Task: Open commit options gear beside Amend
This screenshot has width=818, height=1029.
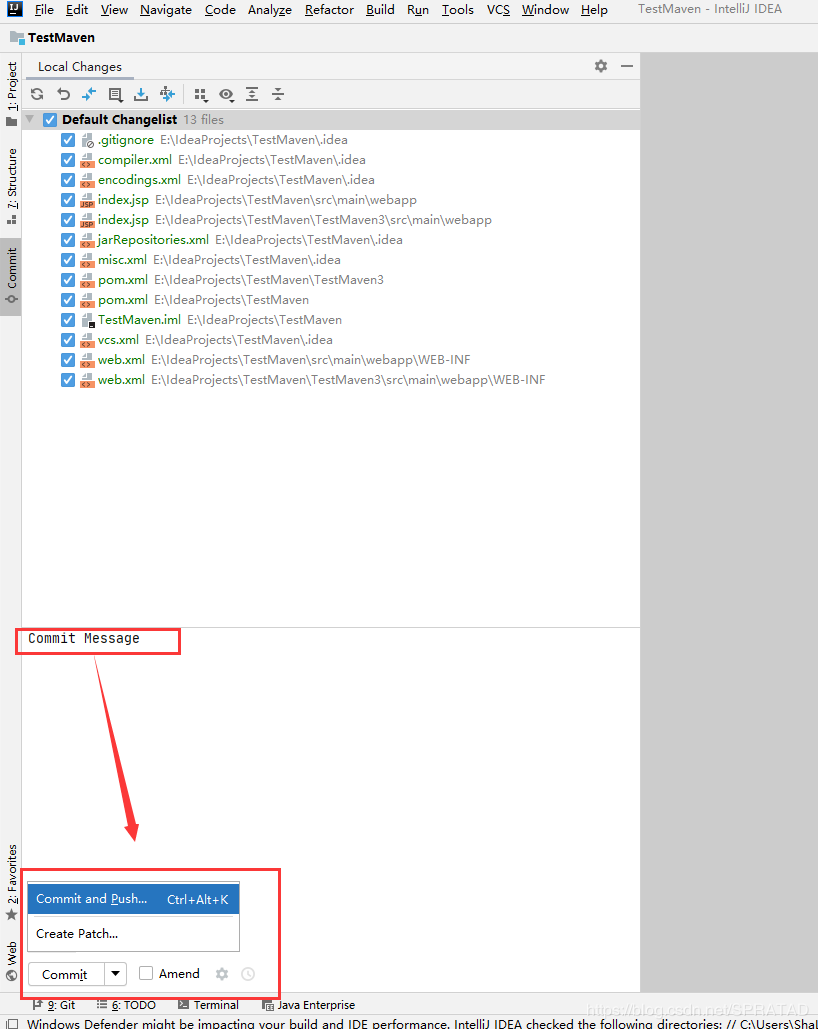Action: [222, 974]
